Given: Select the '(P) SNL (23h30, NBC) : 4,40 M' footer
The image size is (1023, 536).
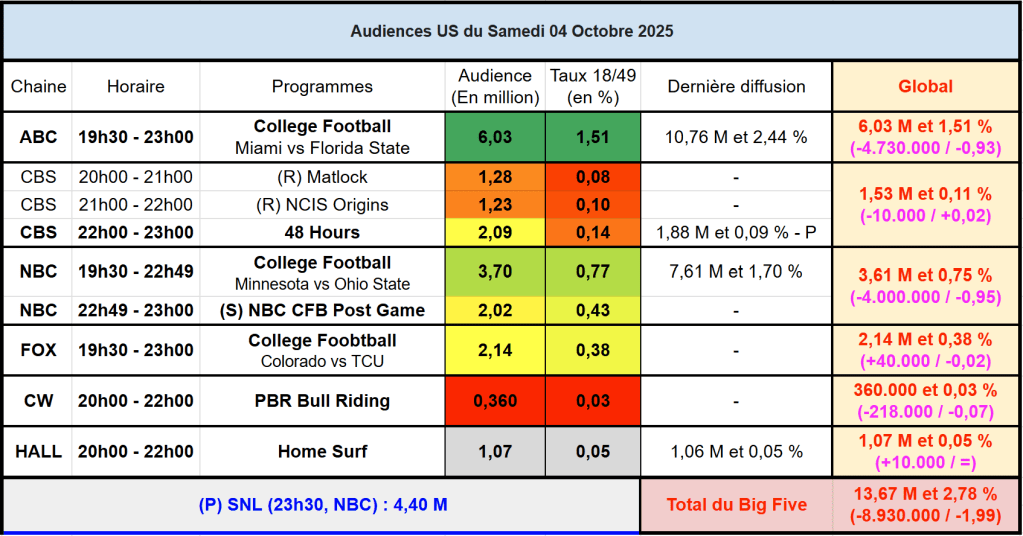Looking at the screenshot, I should tap(322, 506).
